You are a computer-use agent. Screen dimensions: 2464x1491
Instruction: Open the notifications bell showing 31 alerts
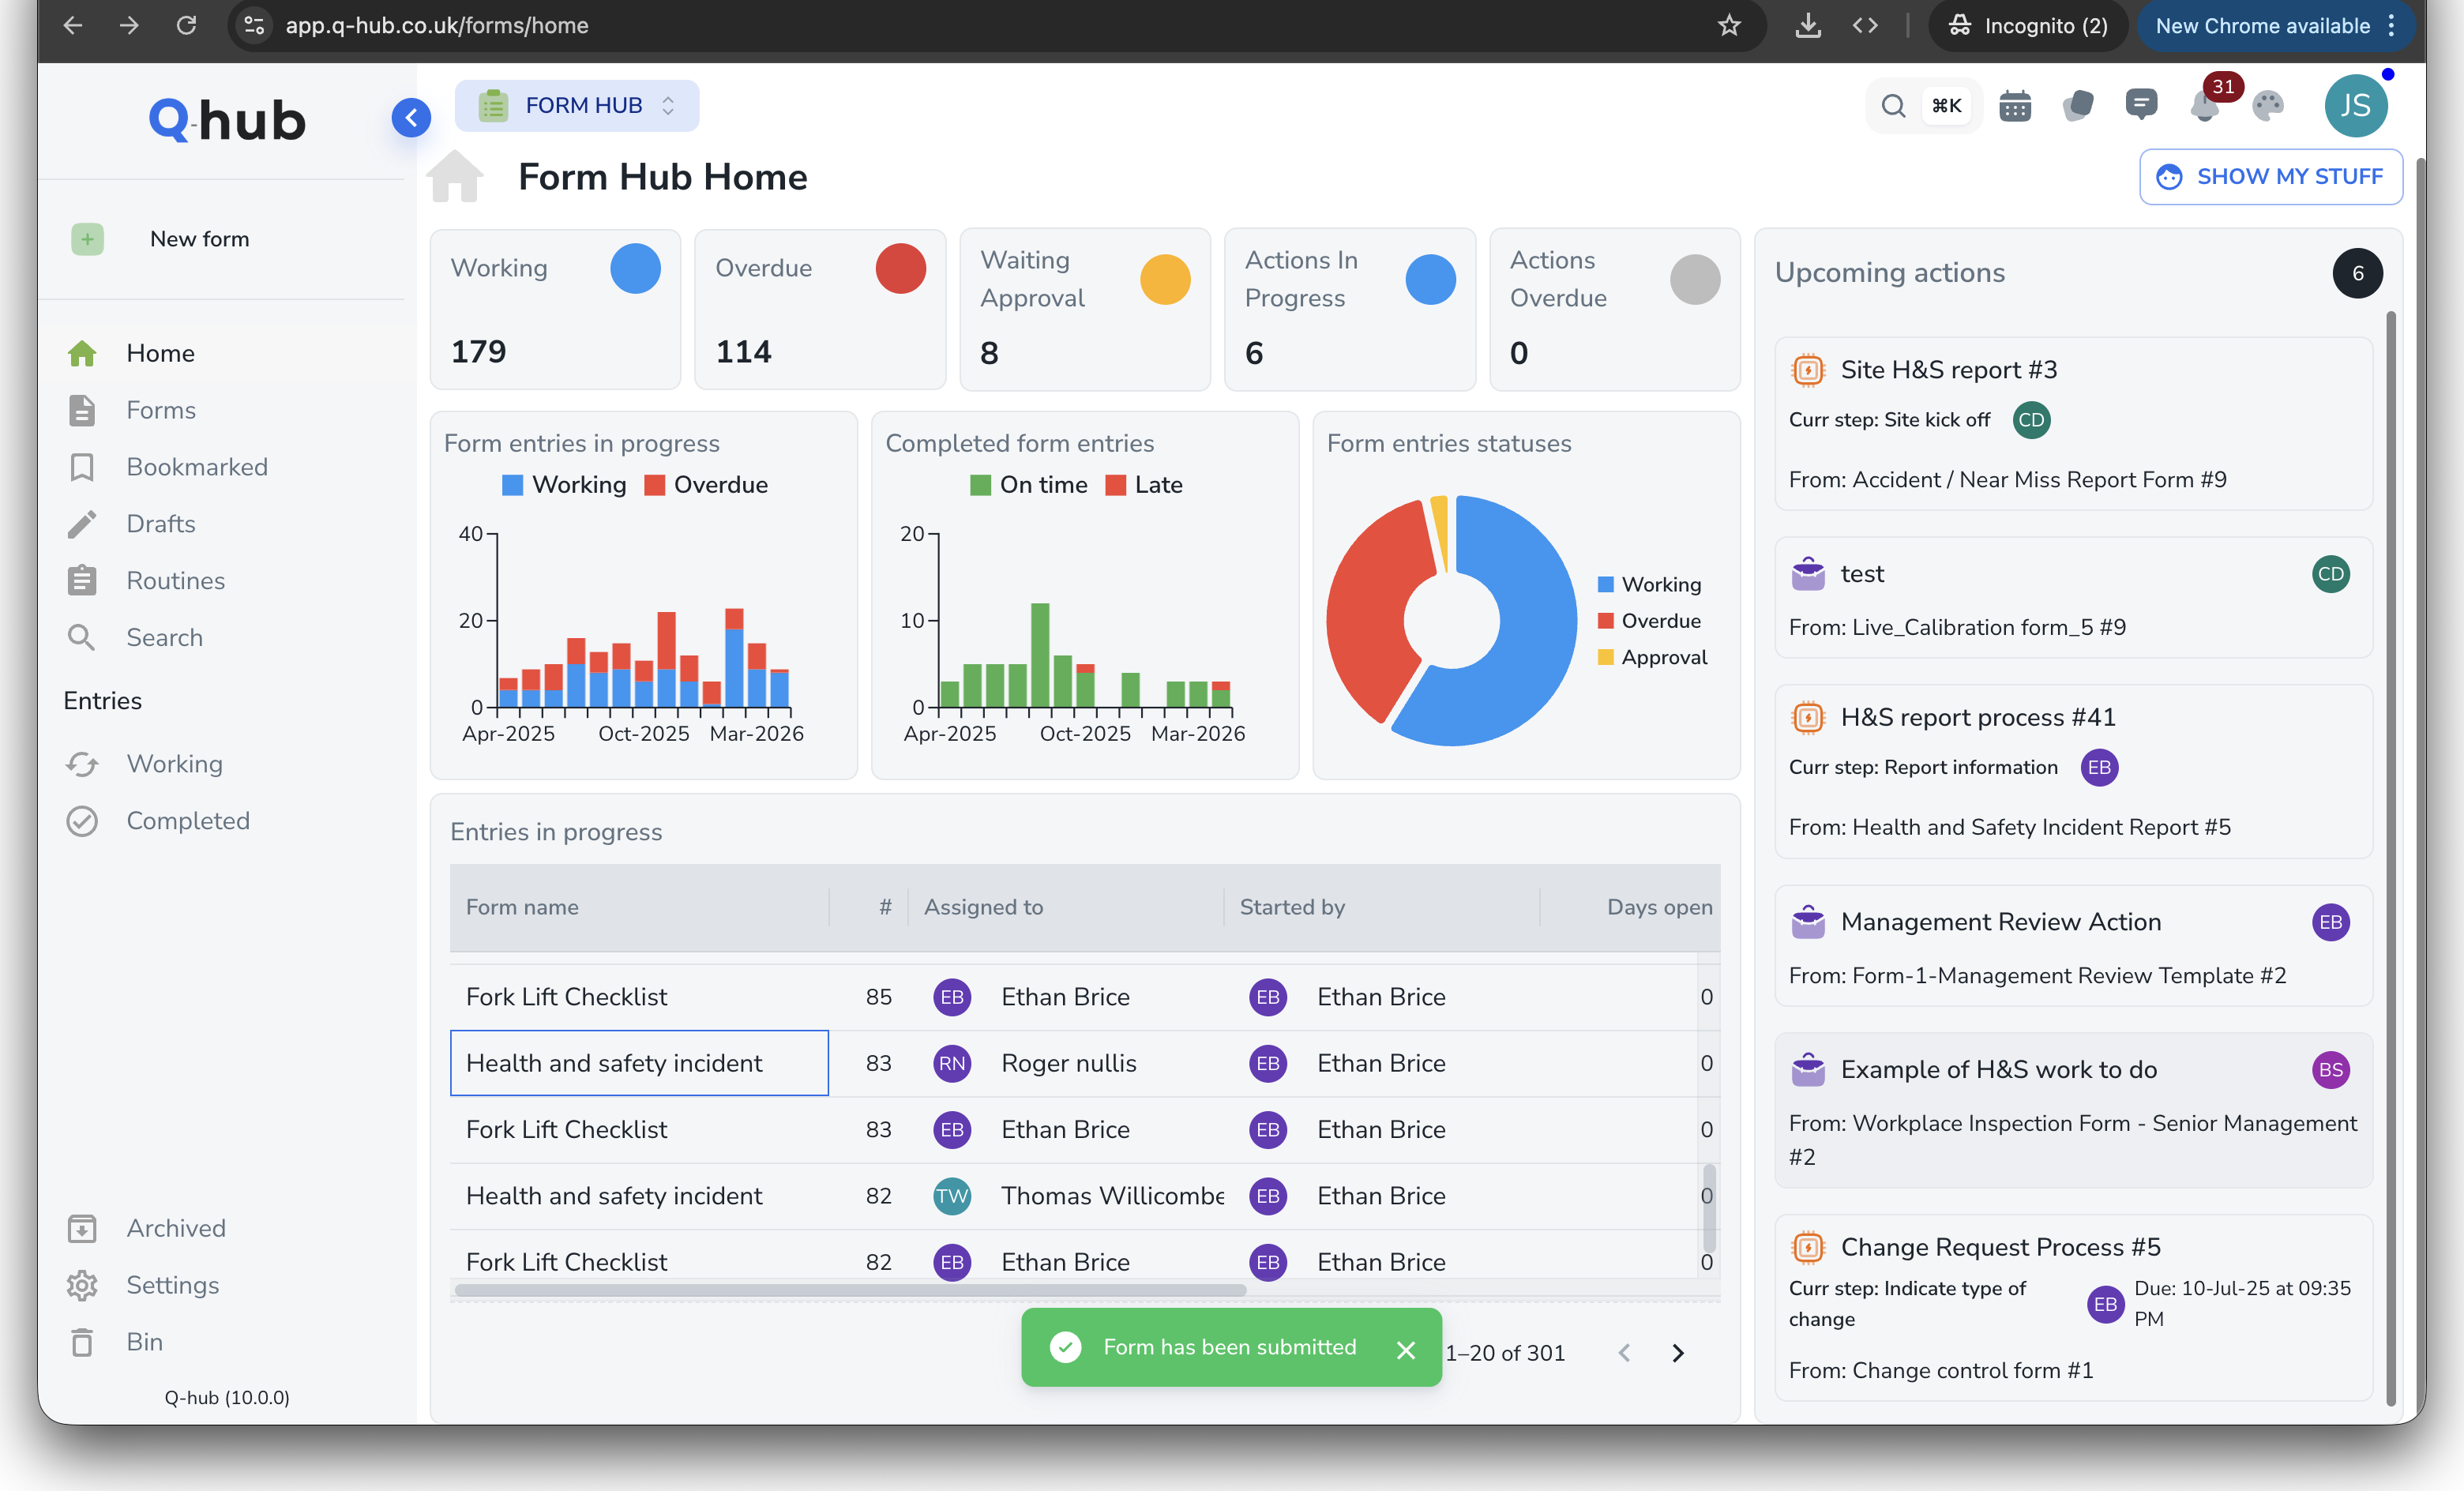pos(2205,107)
